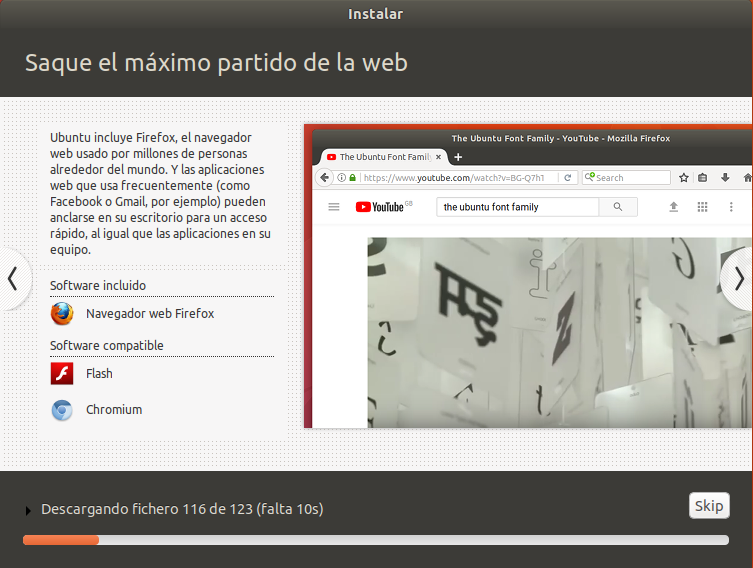Open the YouTube apps grid icon
Screen dimensions: 753x568
[x=703, y=207]
